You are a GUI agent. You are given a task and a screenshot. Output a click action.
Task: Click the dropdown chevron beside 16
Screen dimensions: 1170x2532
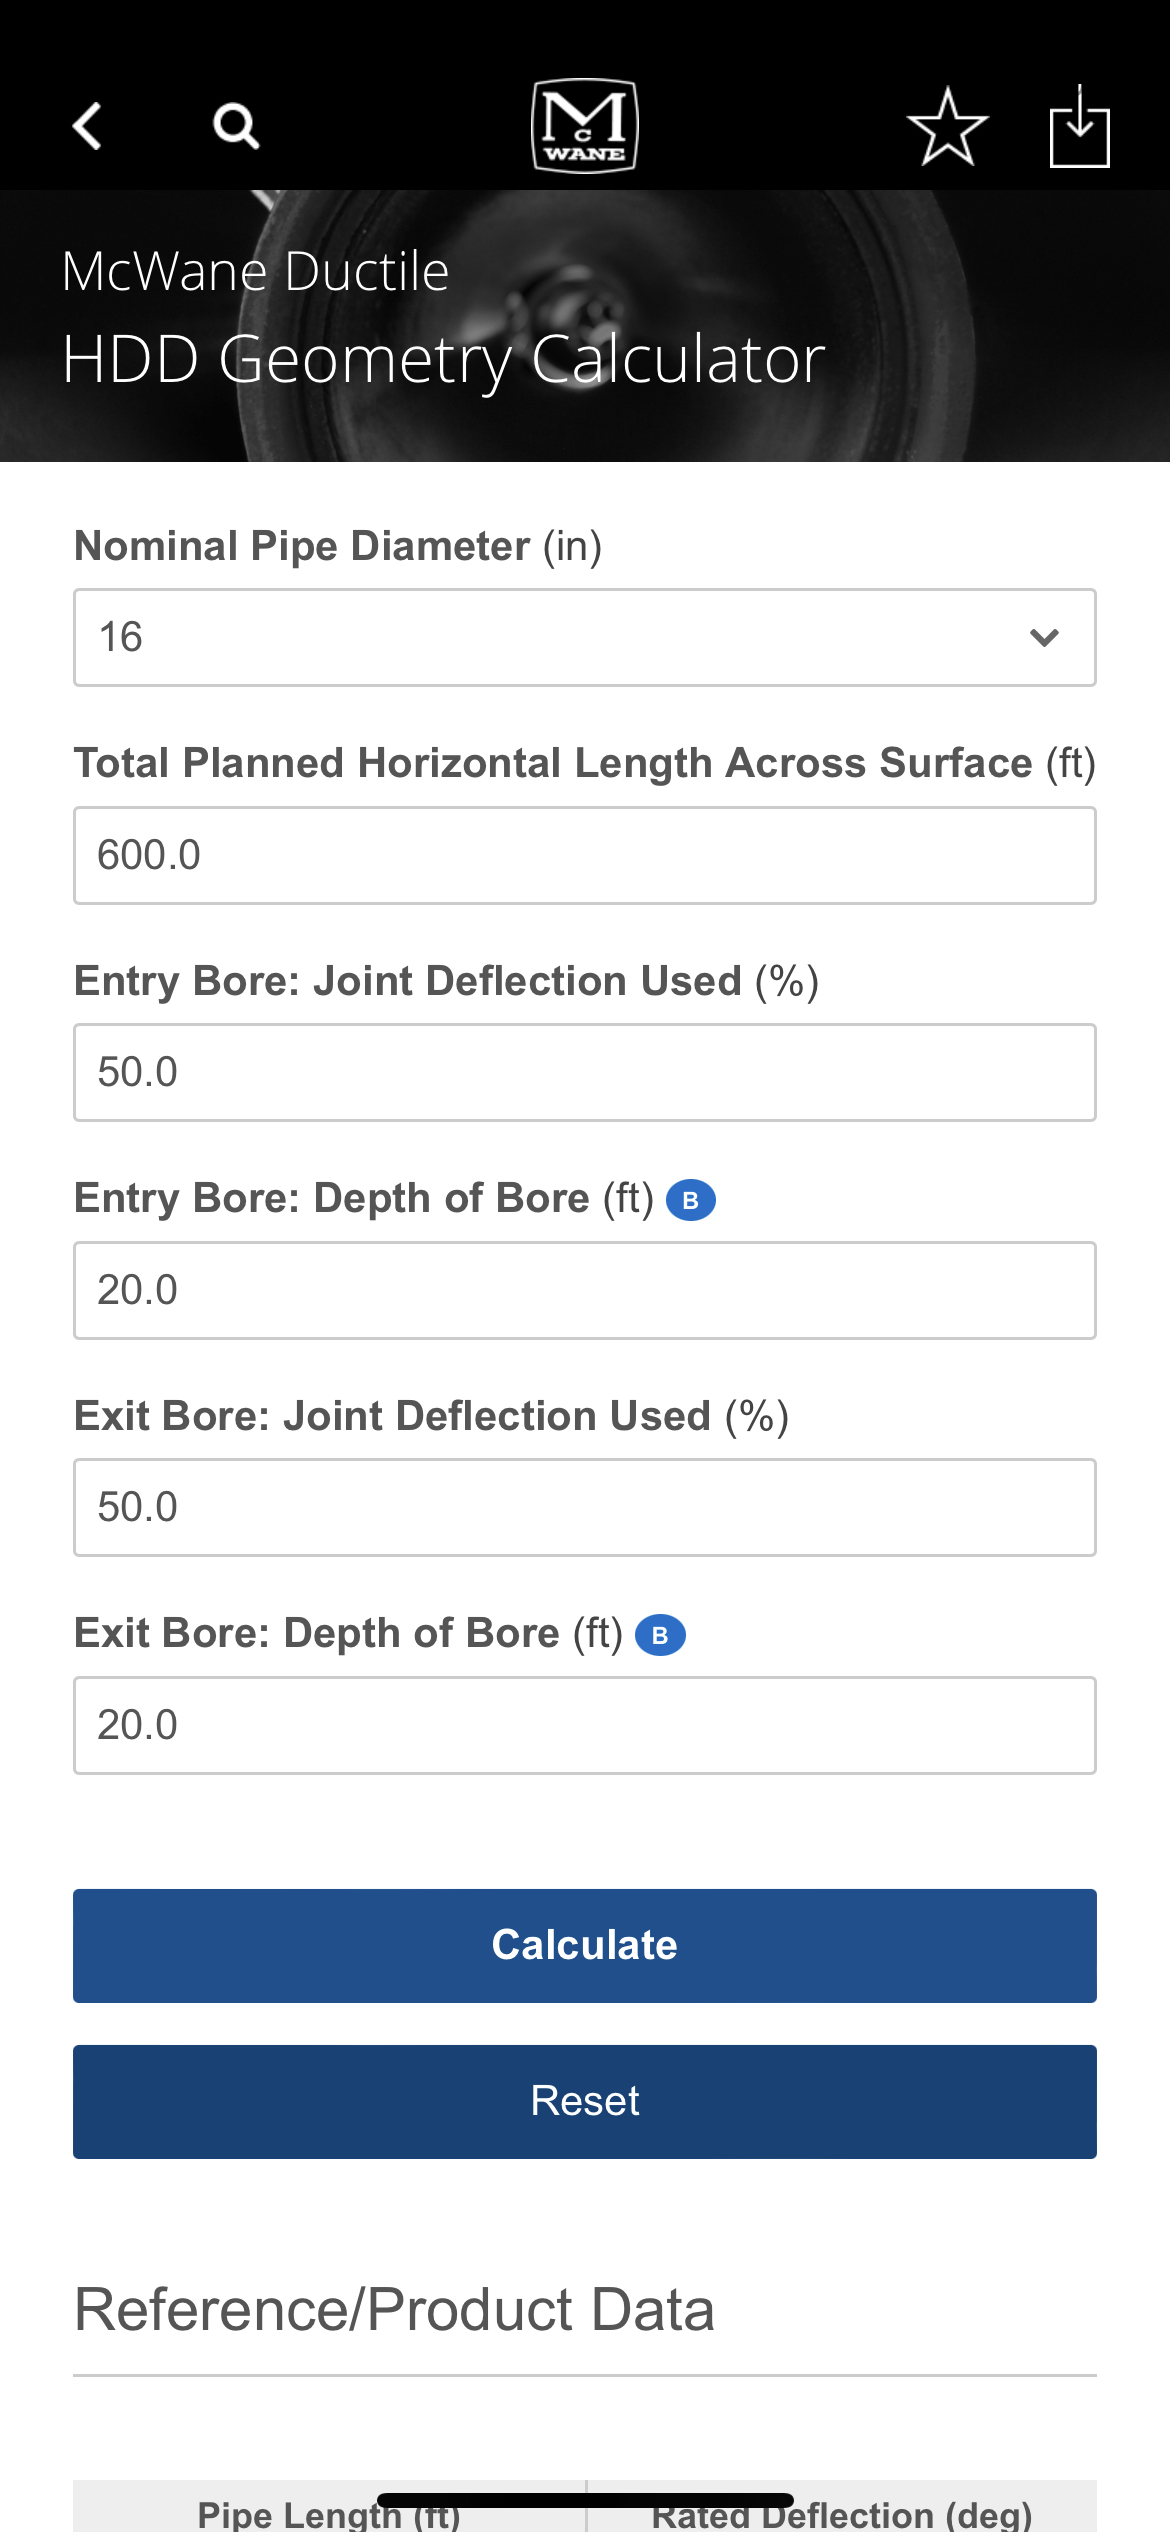1044,638
